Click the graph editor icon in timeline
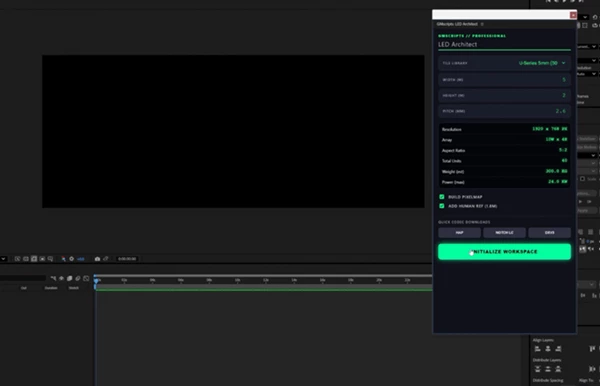The image size is (600, 386). [x=86, y=278]
